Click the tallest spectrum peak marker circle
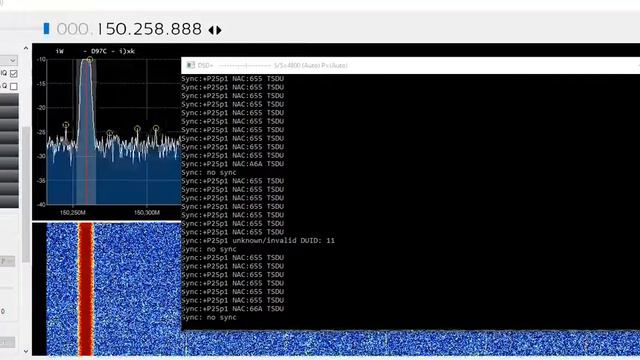 (x=89, y=60)
